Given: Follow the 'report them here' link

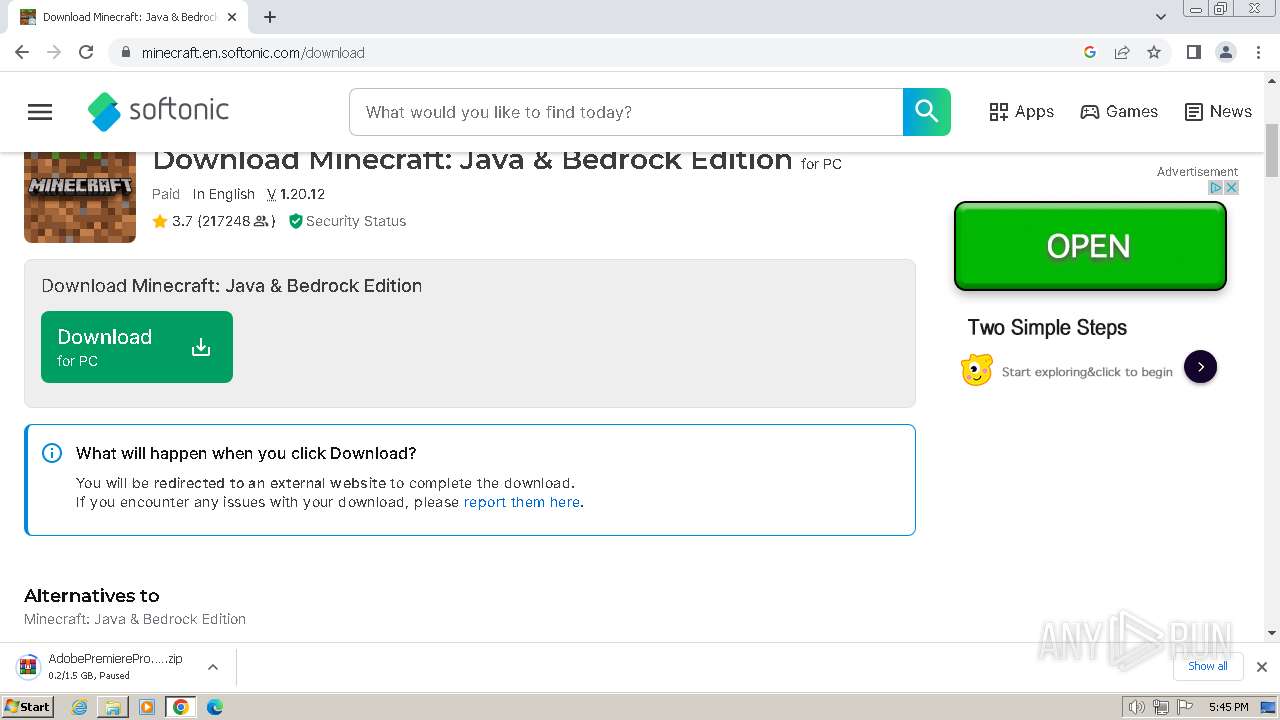Looking at the screenshot, I should pyautogui.click(x=522, y=502).
